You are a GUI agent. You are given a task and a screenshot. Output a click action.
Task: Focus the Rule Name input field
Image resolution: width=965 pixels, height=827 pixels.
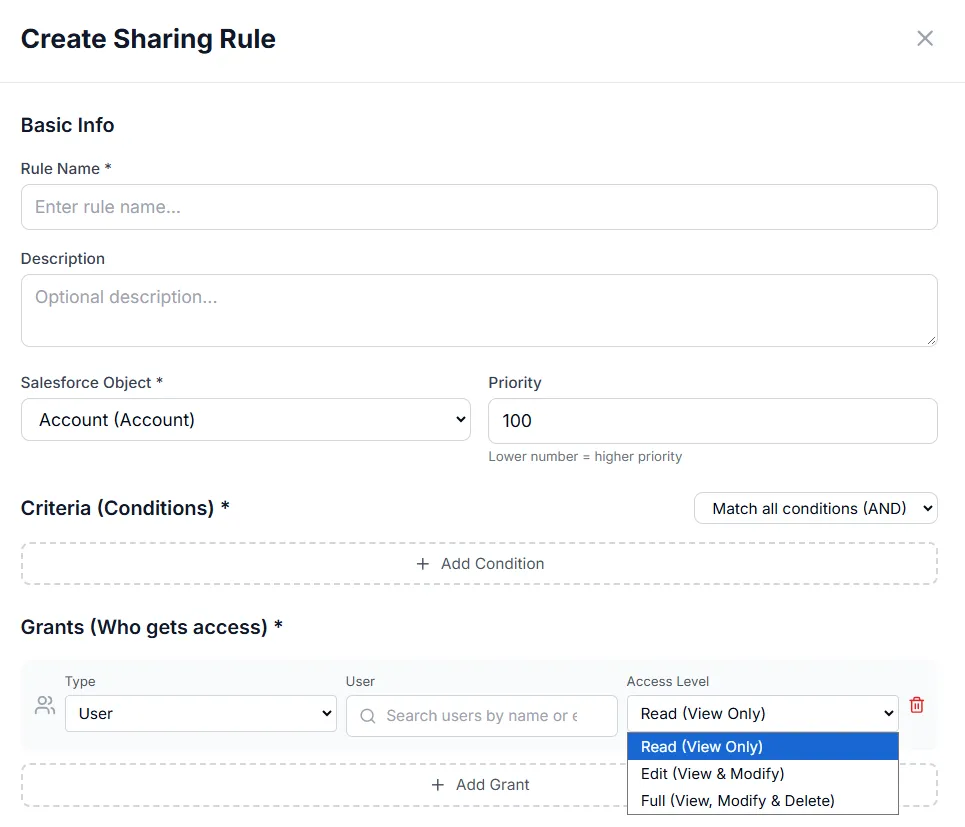pos(479,207)
